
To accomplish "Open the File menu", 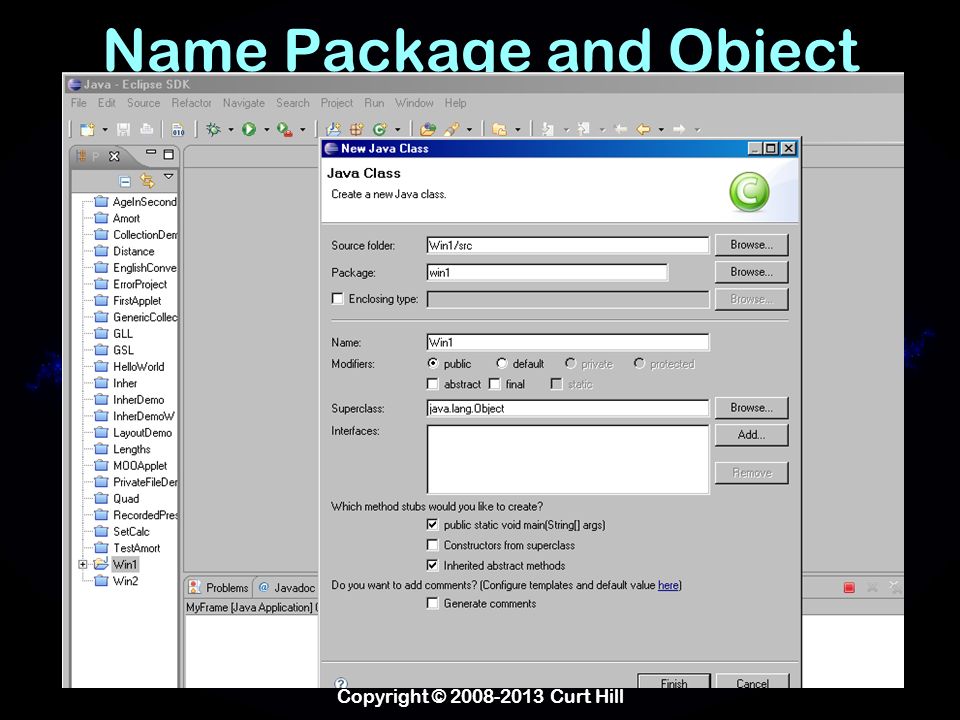I will coord(79,103).
